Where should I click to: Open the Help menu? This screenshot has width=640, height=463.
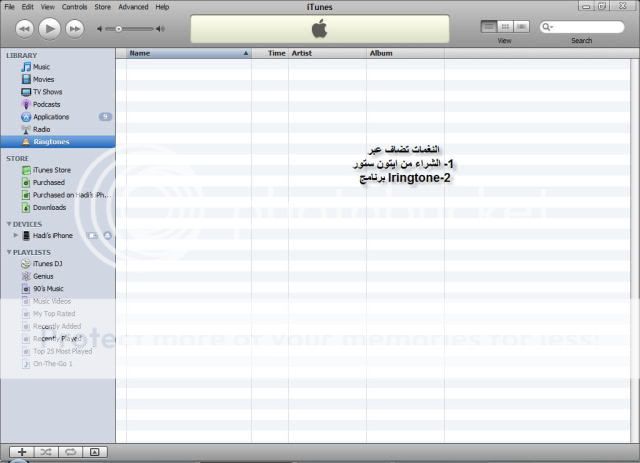162,7
